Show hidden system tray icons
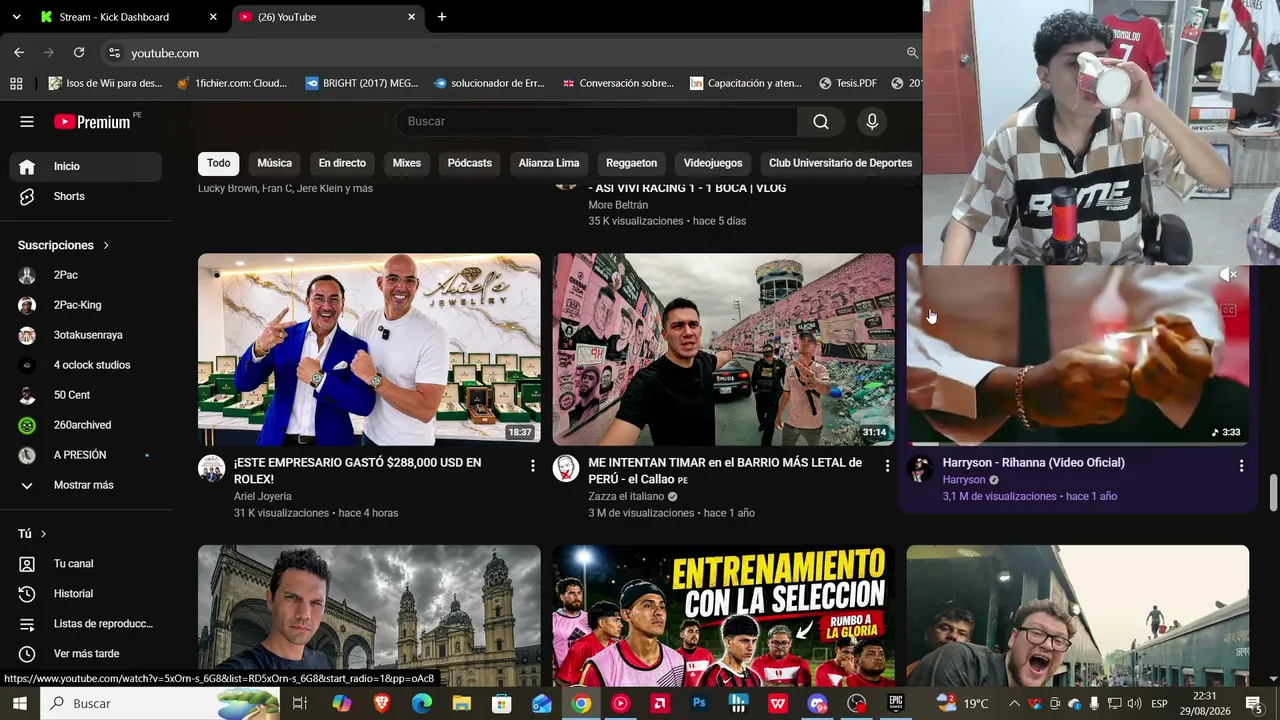This screenshot has height=720, width=1280. (x=1014, y=704)
